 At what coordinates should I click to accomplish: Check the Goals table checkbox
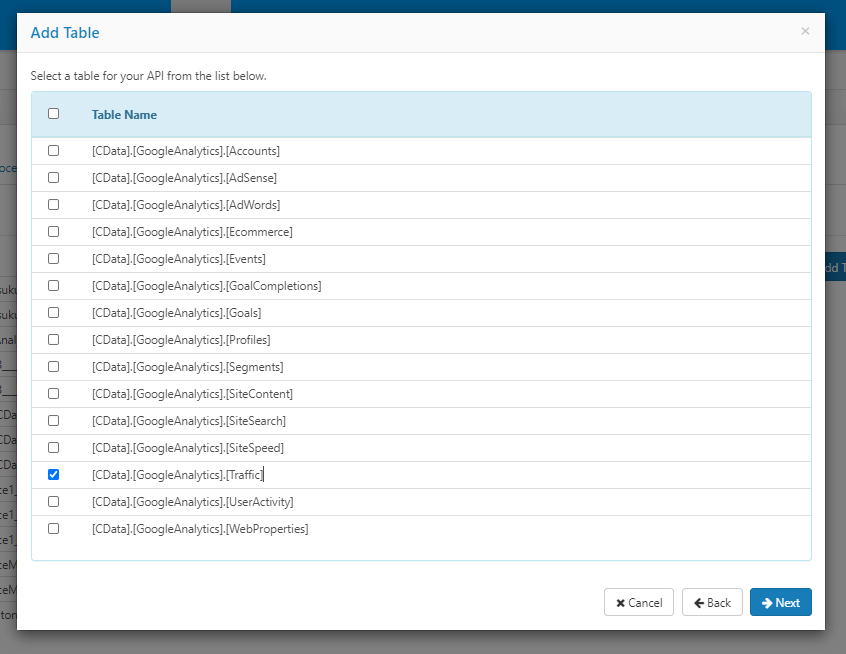(53, 312)
